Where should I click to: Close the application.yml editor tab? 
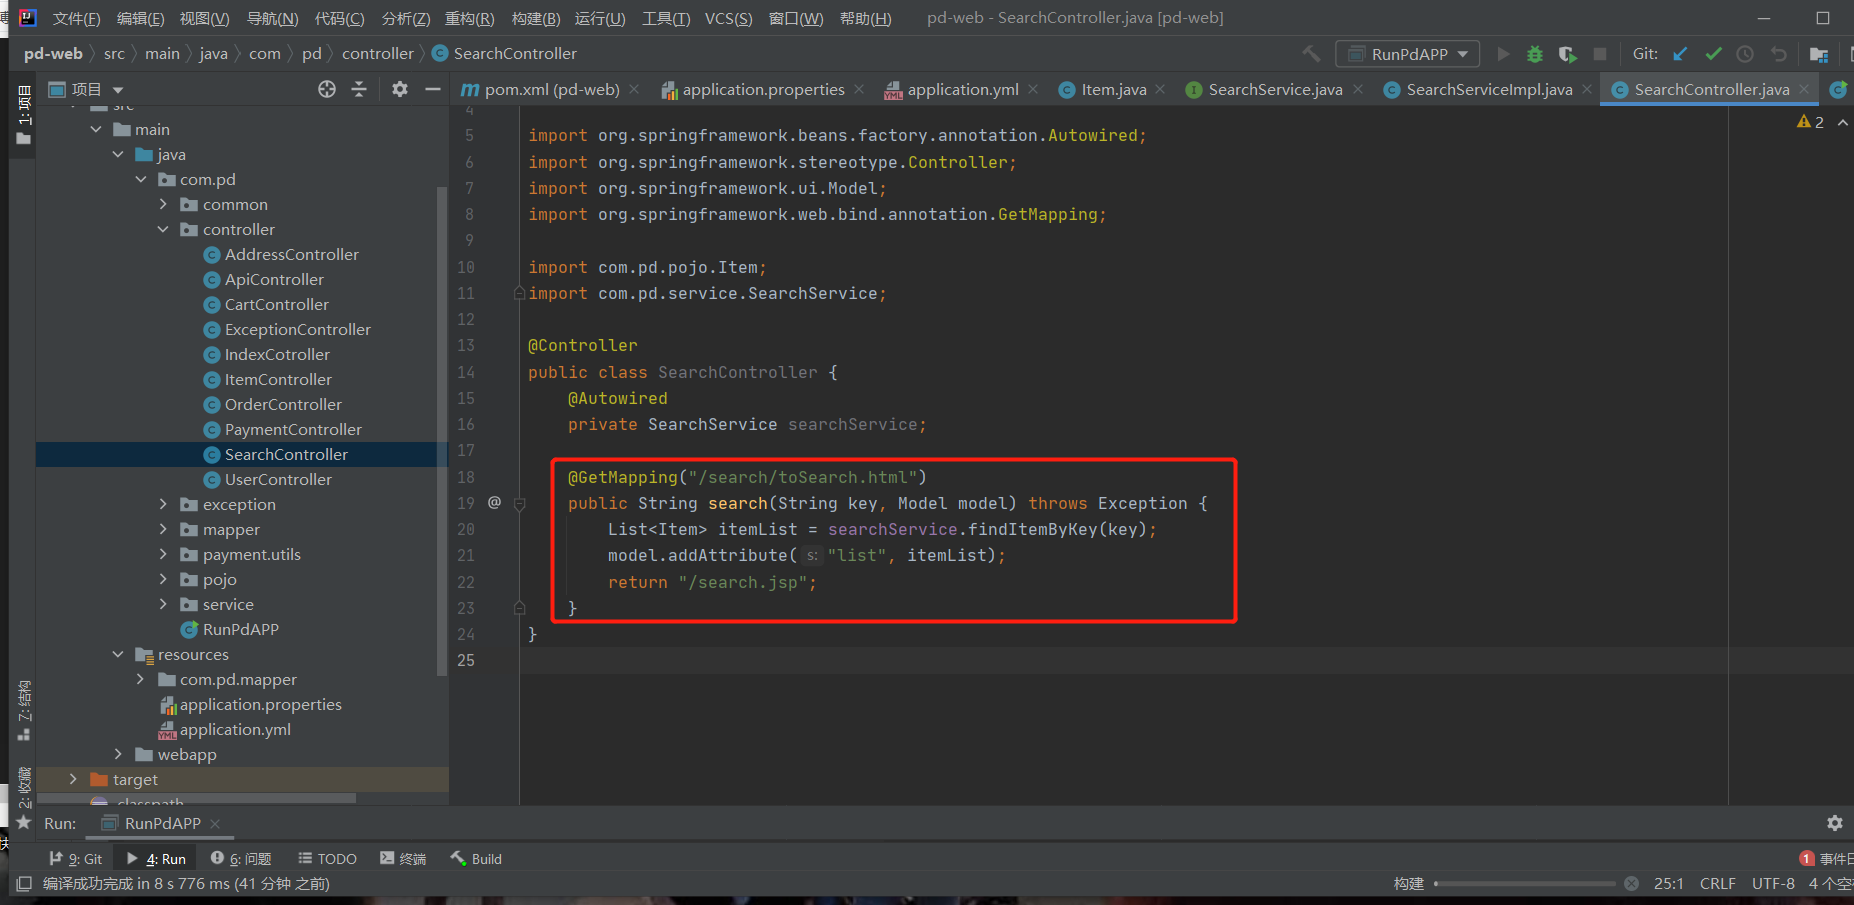[x=1033, y=89]
